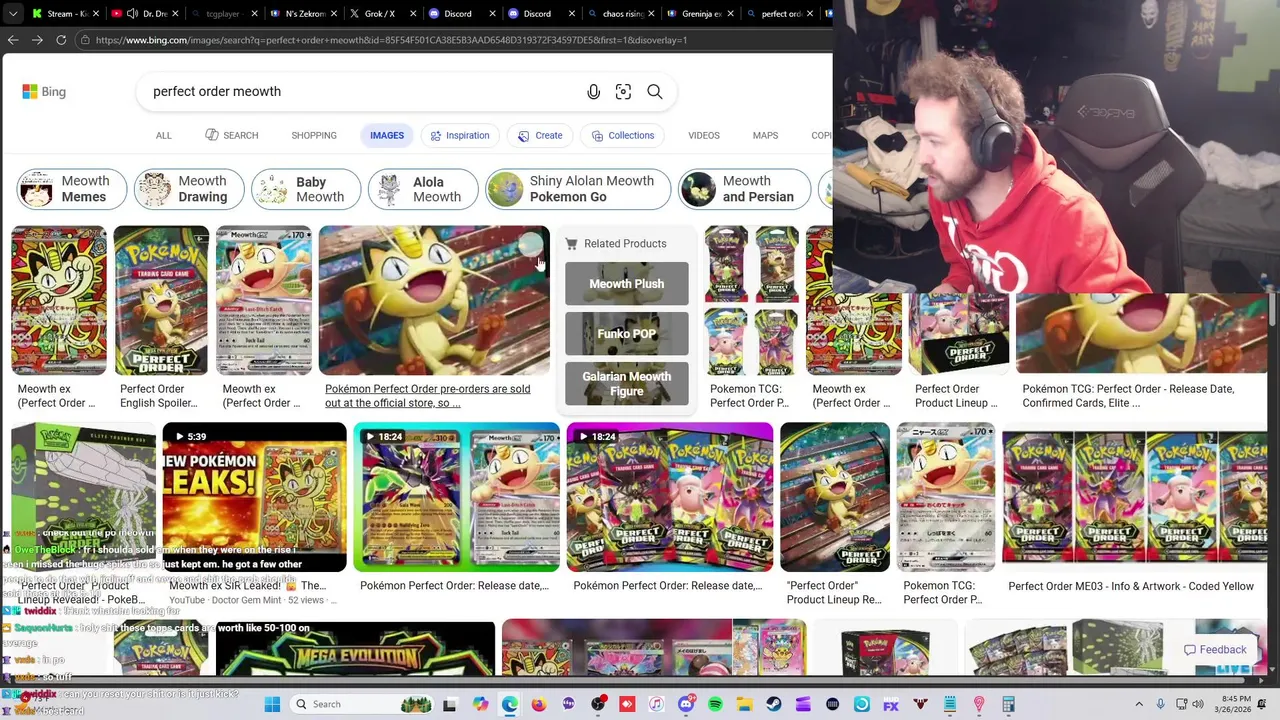Click the Alola Meowth suggestion chip

pos(423,189)
